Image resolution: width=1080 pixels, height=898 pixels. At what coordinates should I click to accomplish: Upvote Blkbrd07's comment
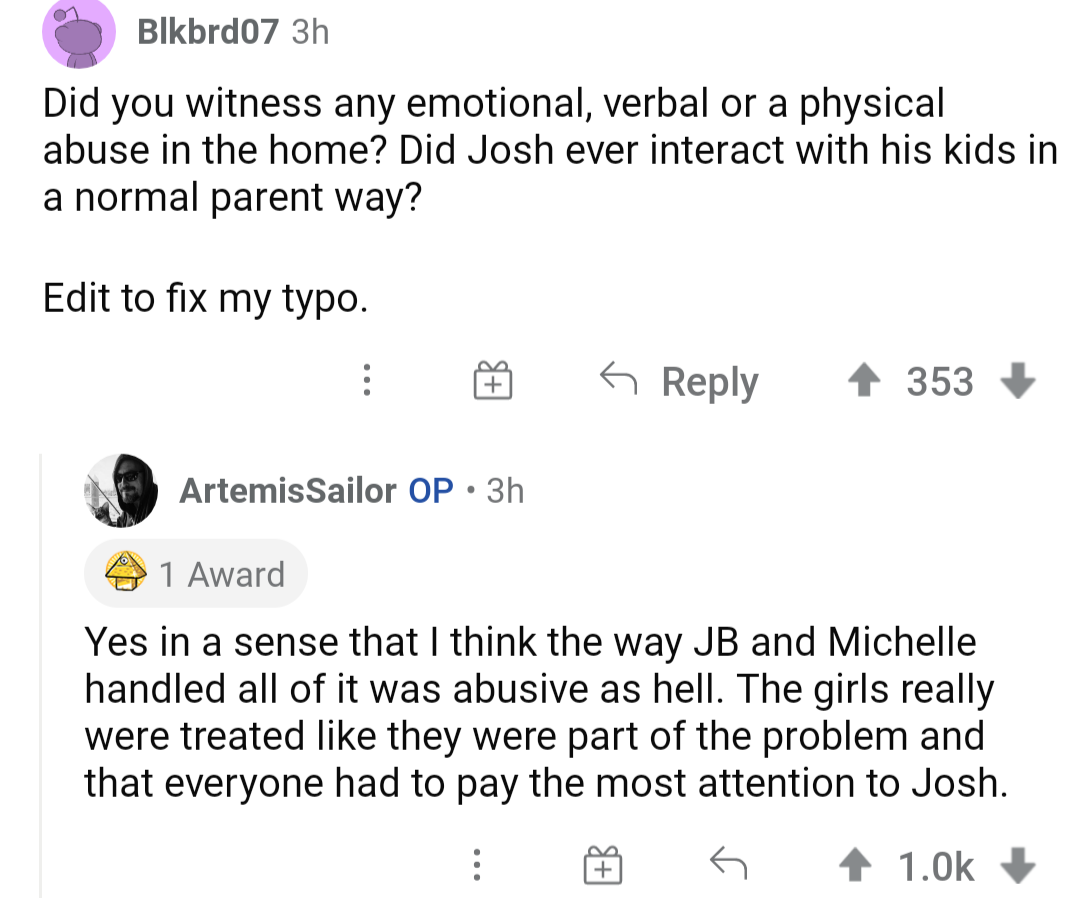coord(864,380)
